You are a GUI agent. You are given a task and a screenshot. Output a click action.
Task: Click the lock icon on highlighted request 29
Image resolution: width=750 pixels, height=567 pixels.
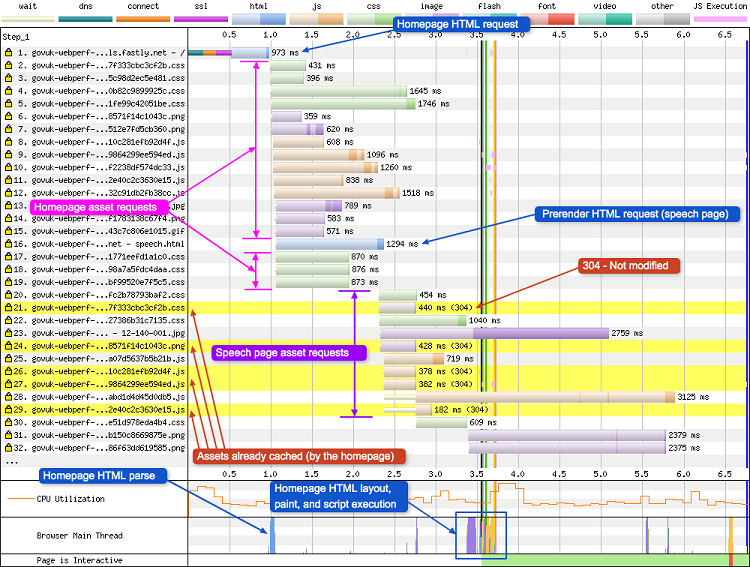point(8,410)
